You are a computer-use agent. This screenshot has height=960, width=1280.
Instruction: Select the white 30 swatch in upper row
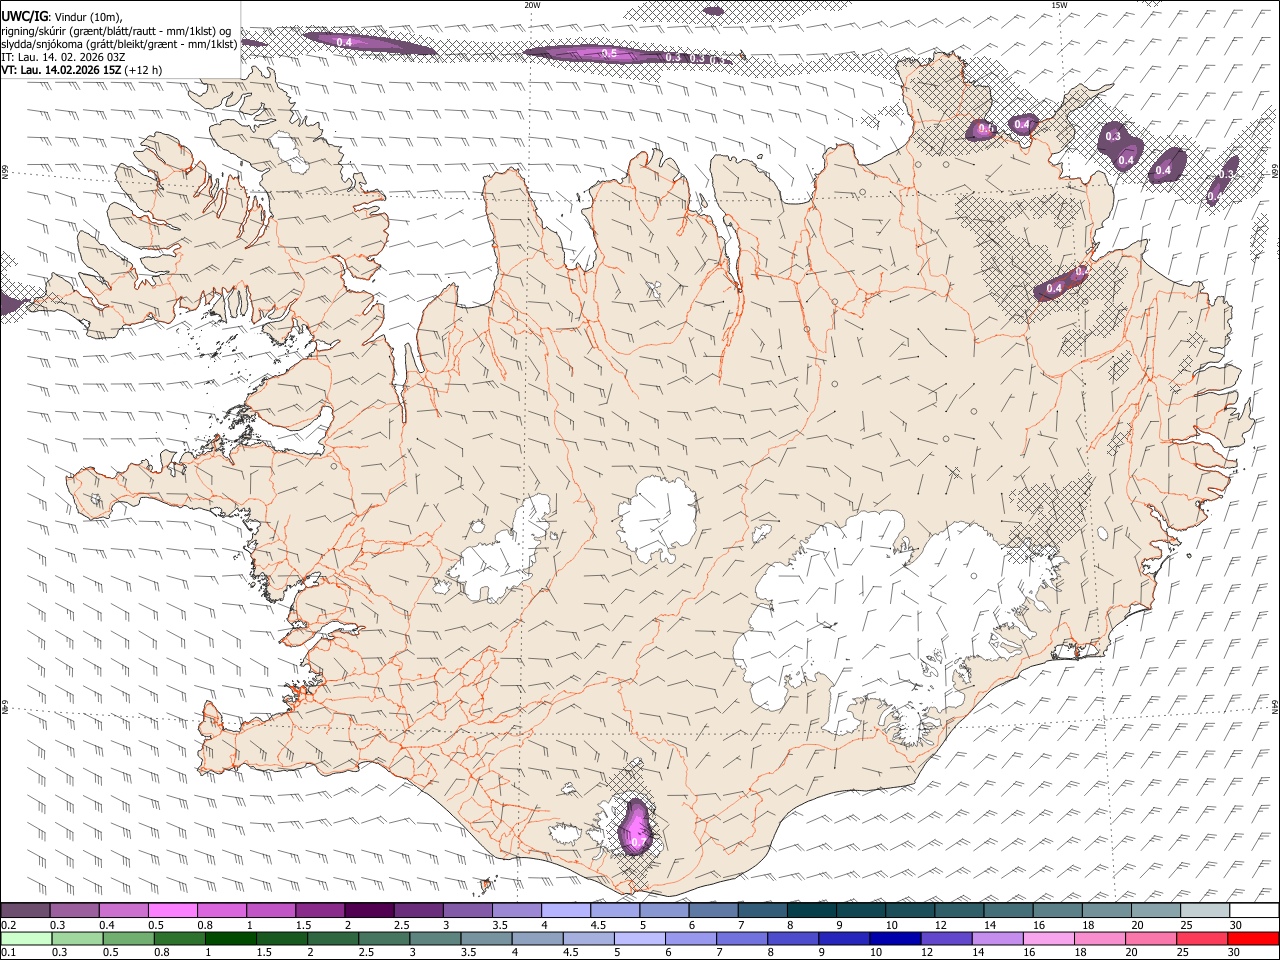[x=1253, y=911]
